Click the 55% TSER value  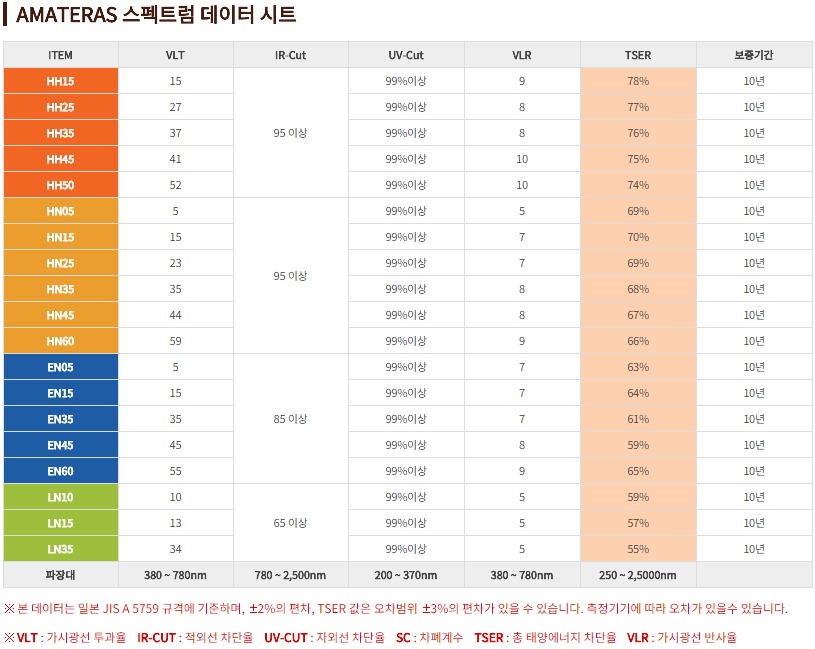point(638,549)
